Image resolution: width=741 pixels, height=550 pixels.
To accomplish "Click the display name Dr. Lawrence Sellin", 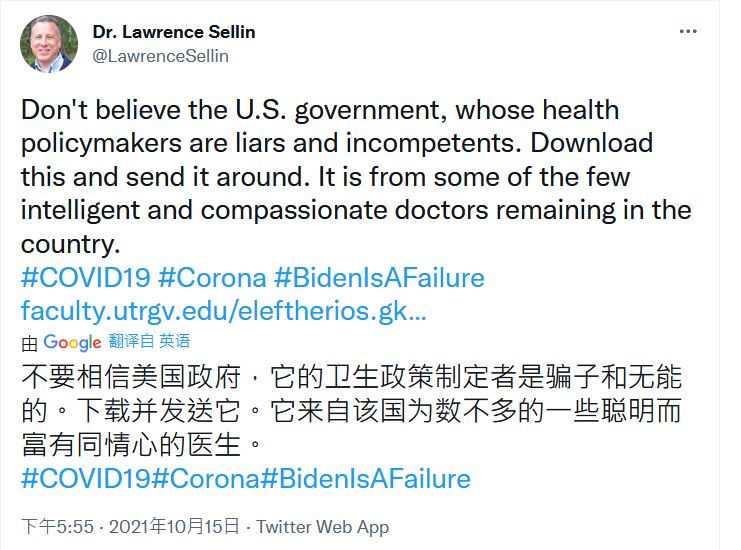I will pyautogui.click(x=173, y=31).
